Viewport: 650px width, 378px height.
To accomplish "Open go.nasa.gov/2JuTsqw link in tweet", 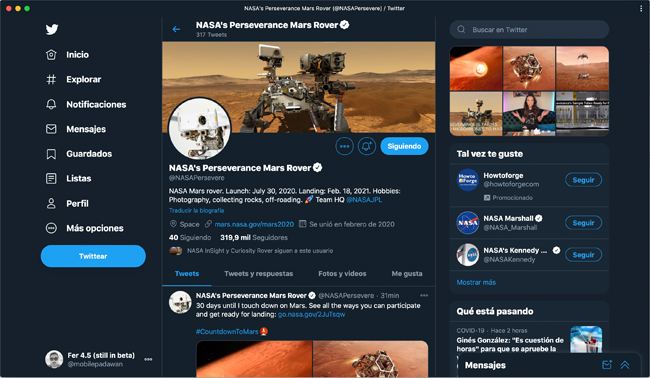I will click(x=311, y=315).
